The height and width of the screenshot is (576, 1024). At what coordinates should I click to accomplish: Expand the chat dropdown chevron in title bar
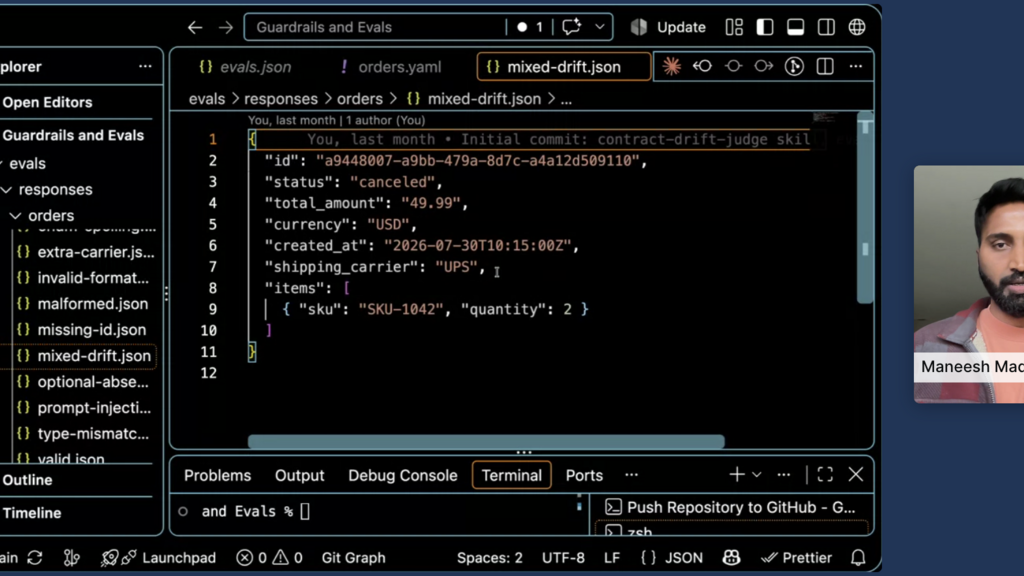click(x=600, y=27)
